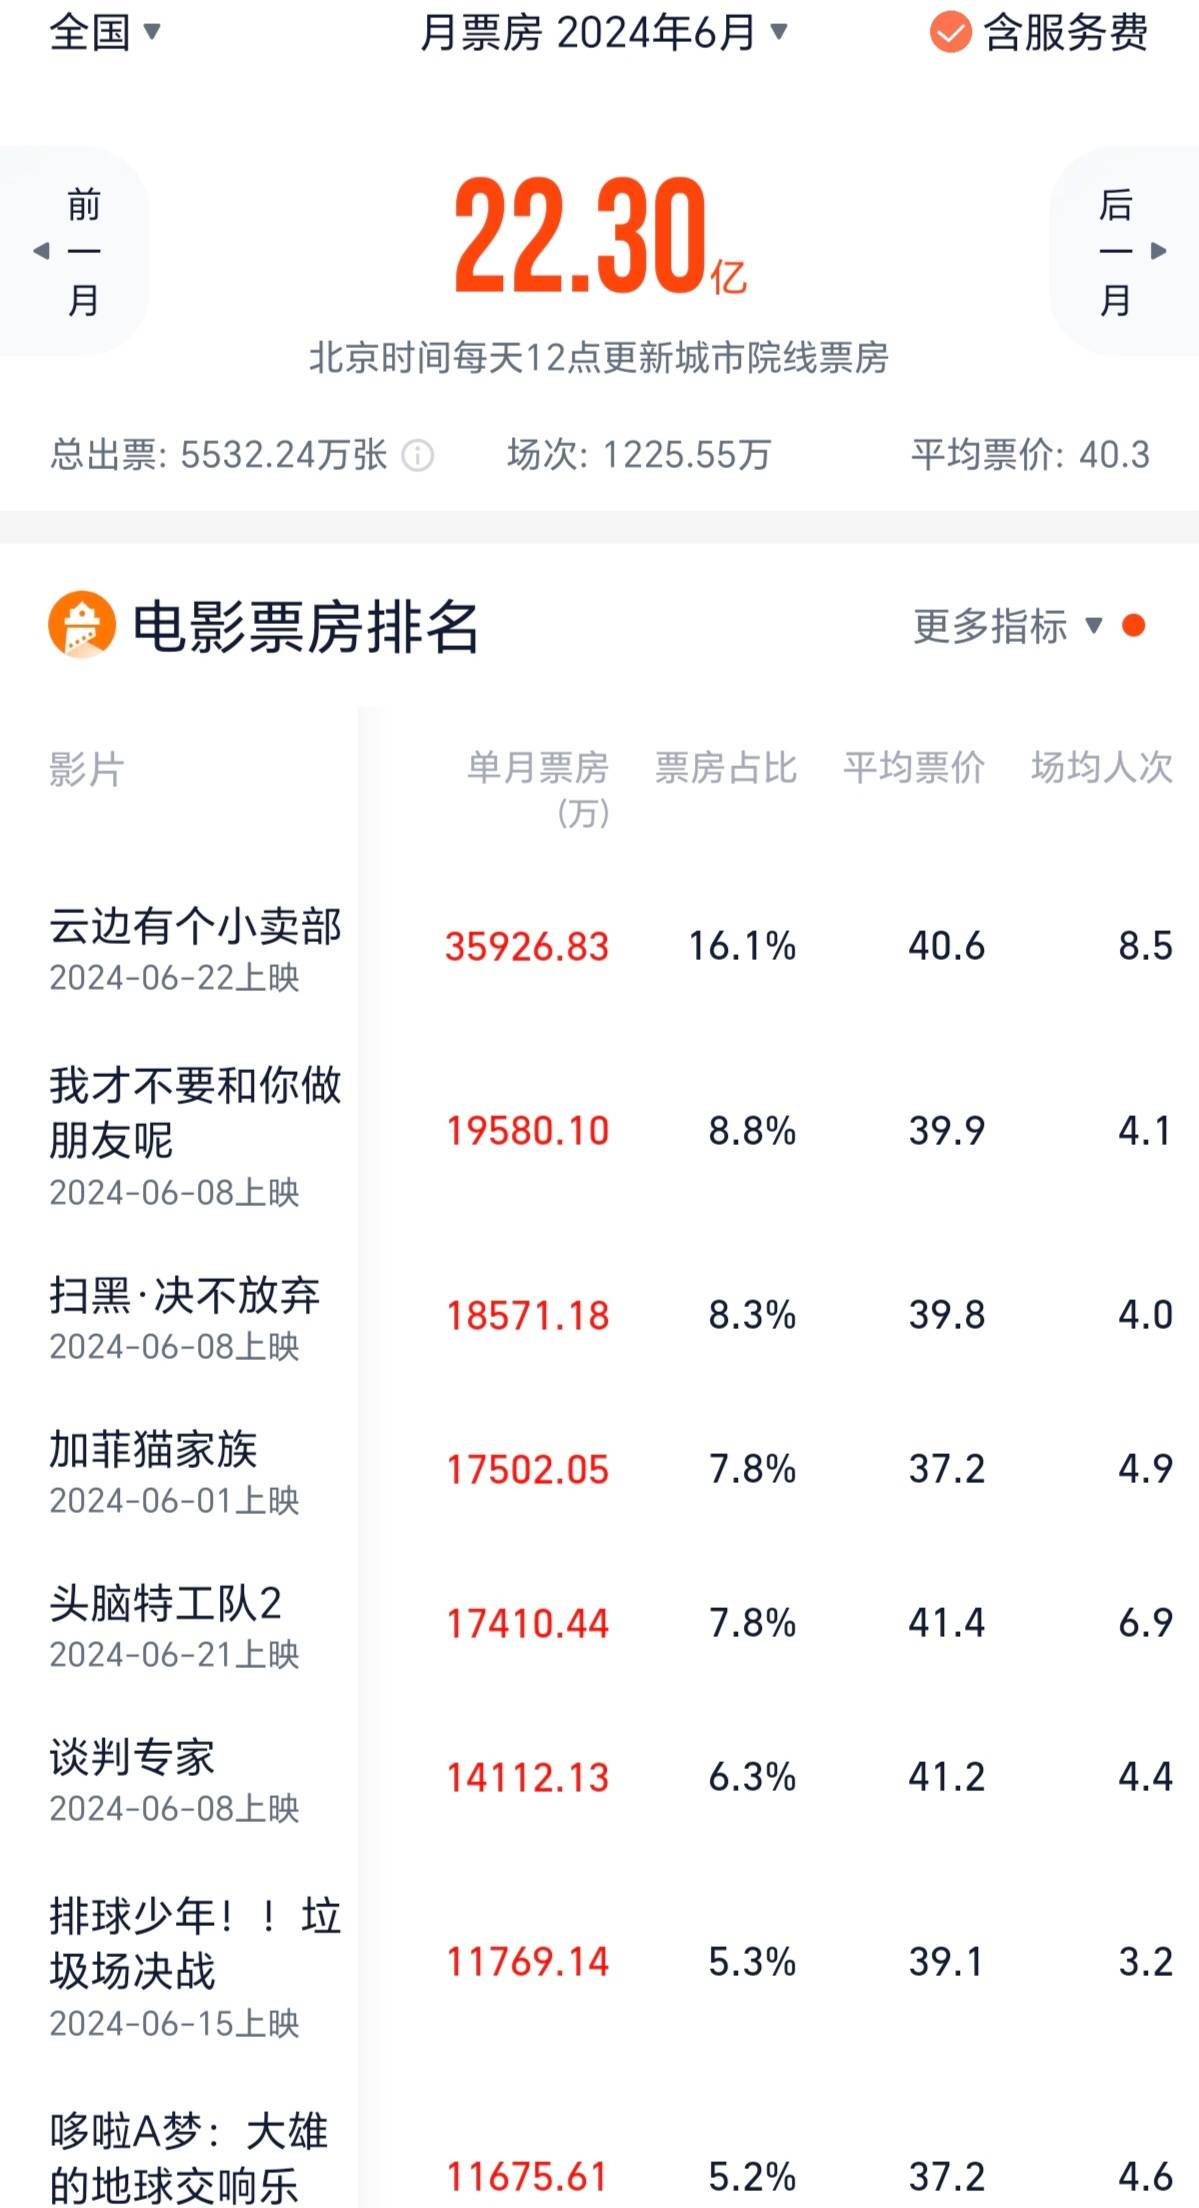The image size is (1199, 2208).
Task: Open the 全国 region dropdown
Action: tap(104, 33)
